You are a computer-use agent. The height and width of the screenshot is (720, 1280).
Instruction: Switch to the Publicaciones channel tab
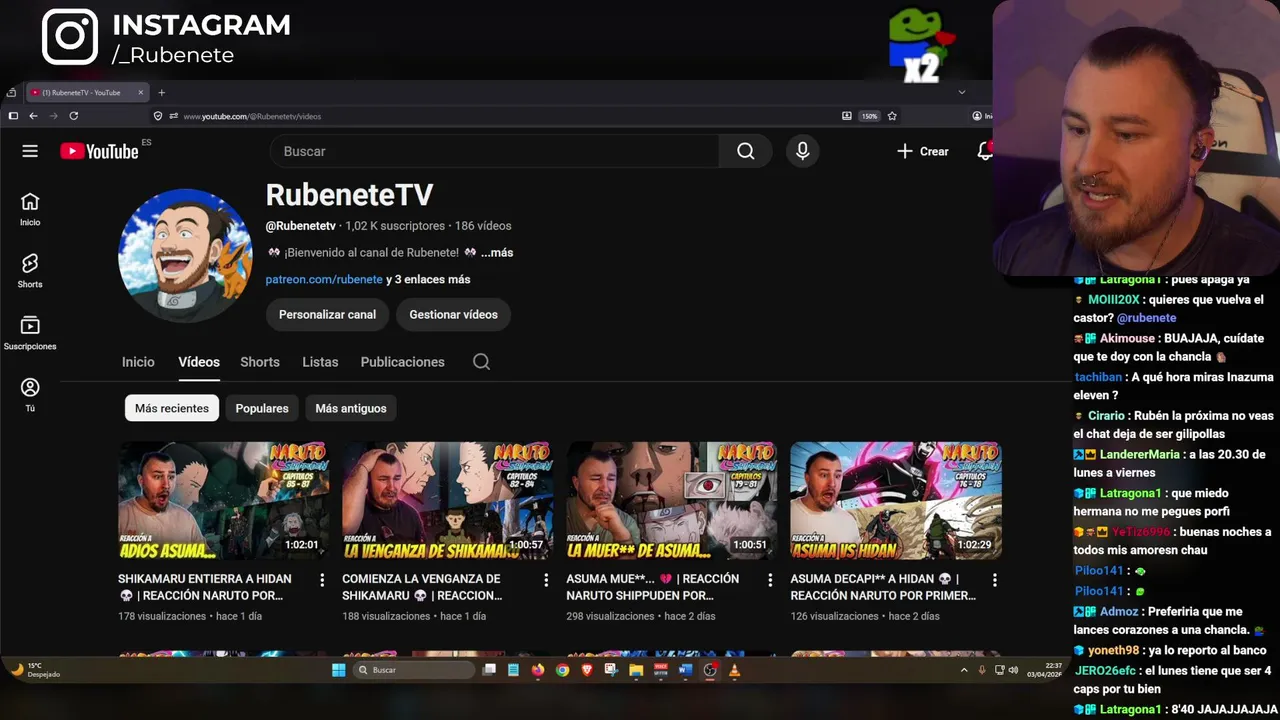(x=403, y=362)
